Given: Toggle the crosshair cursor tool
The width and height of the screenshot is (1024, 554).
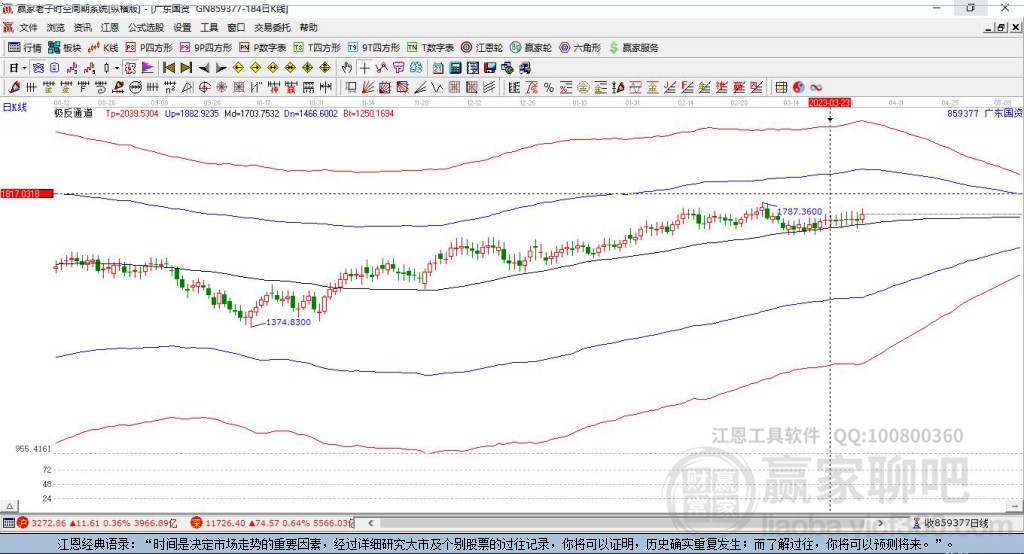Looking at the screenshot, I should (364, 68).
